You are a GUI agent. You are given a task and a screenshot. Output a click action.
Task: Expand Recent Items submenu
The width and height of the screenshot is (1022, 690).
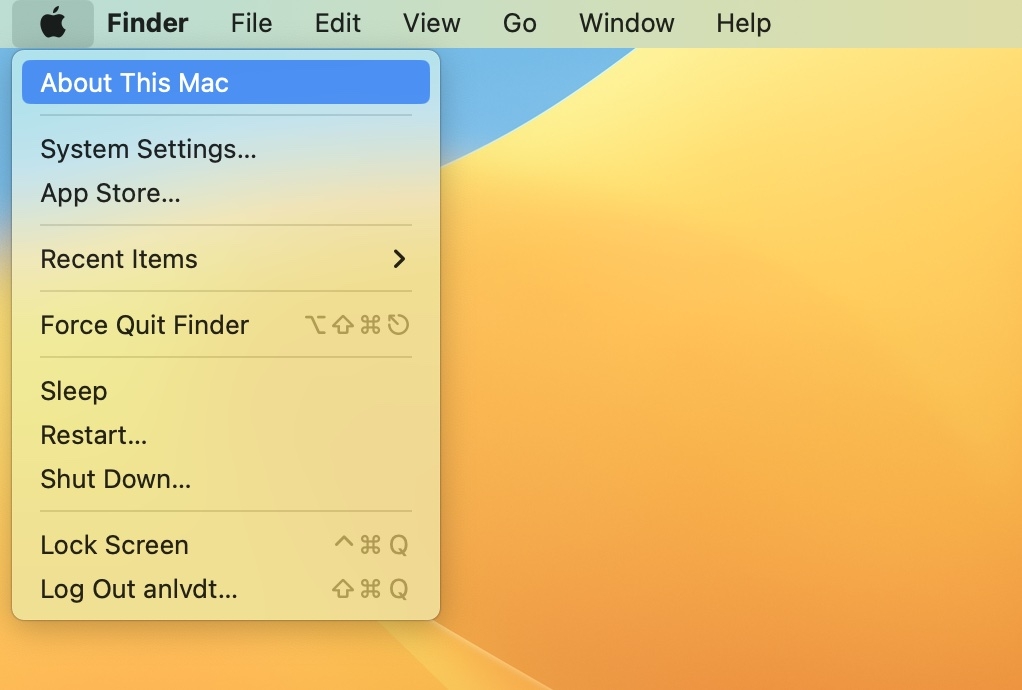click(x=226, y=259)
